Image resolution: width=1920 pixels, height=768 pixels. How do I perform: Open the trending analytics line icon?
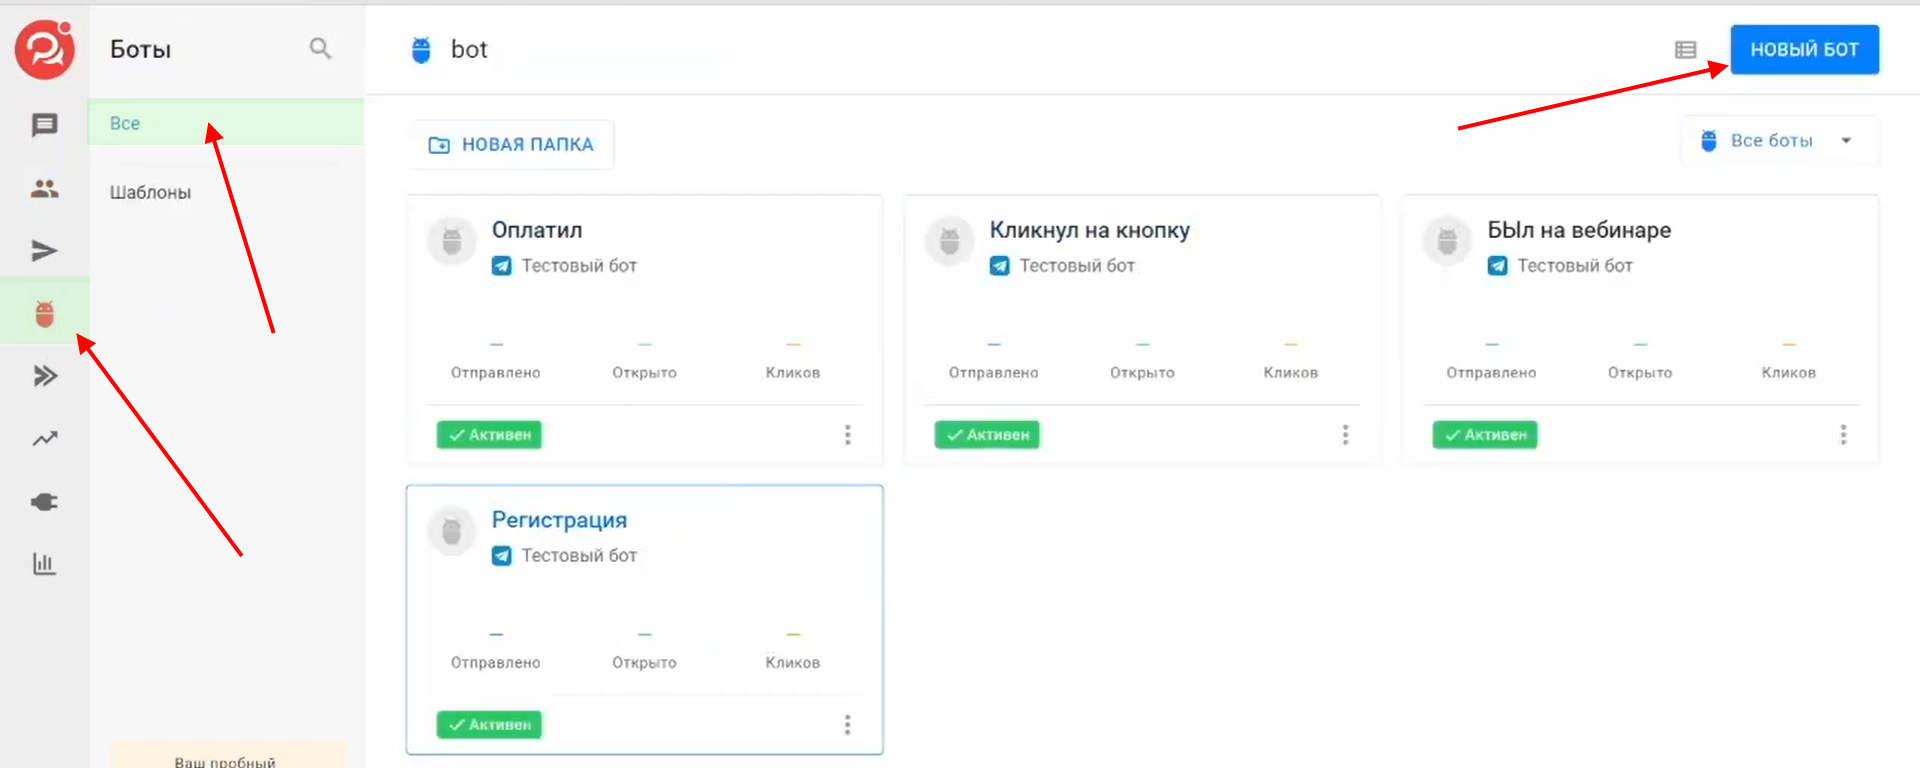click(x=44, y=439)
